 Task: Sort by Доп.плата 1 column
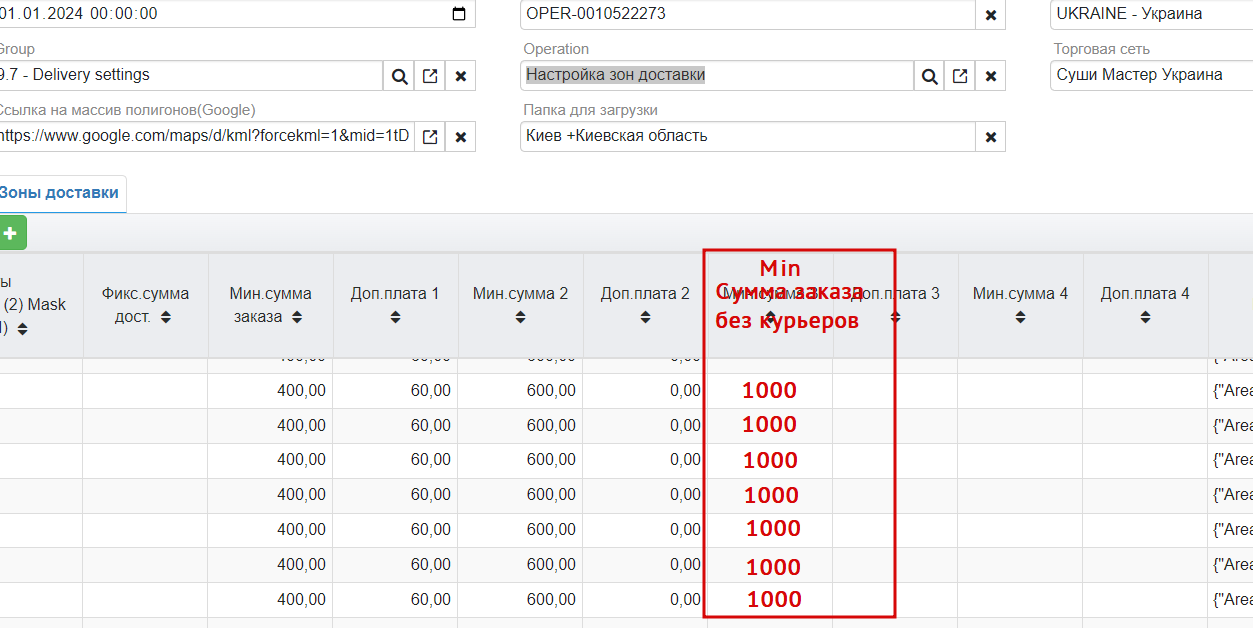[395, 317]
